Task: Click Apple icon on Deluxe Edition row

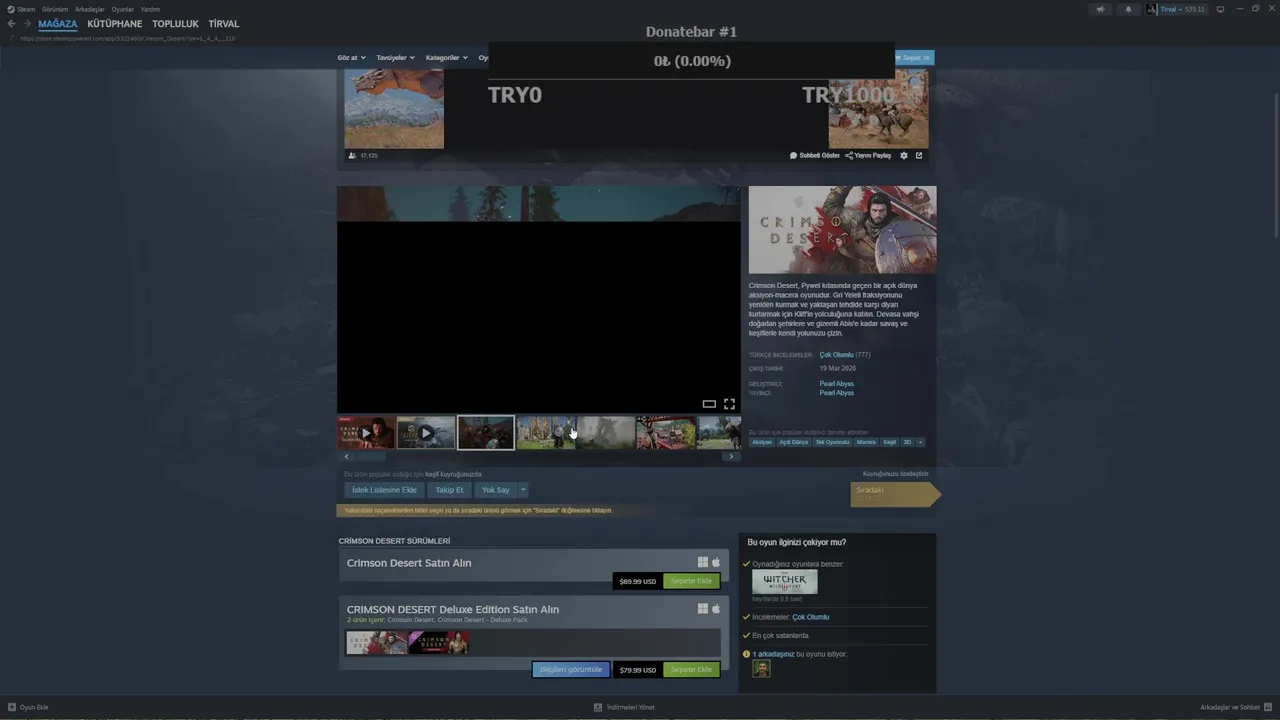Action: tap(716, 608)
